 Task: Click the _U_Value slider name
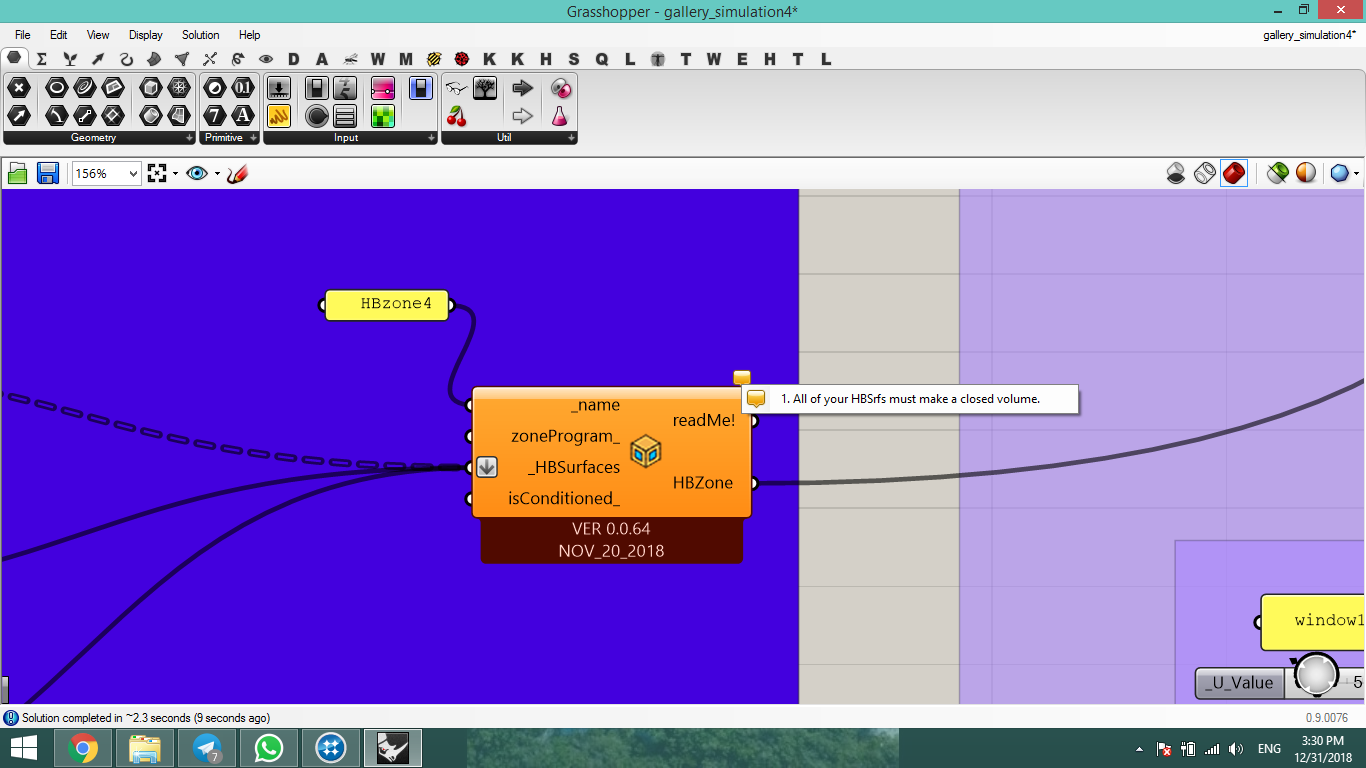pyautogui.click(x=1240, y=683)
